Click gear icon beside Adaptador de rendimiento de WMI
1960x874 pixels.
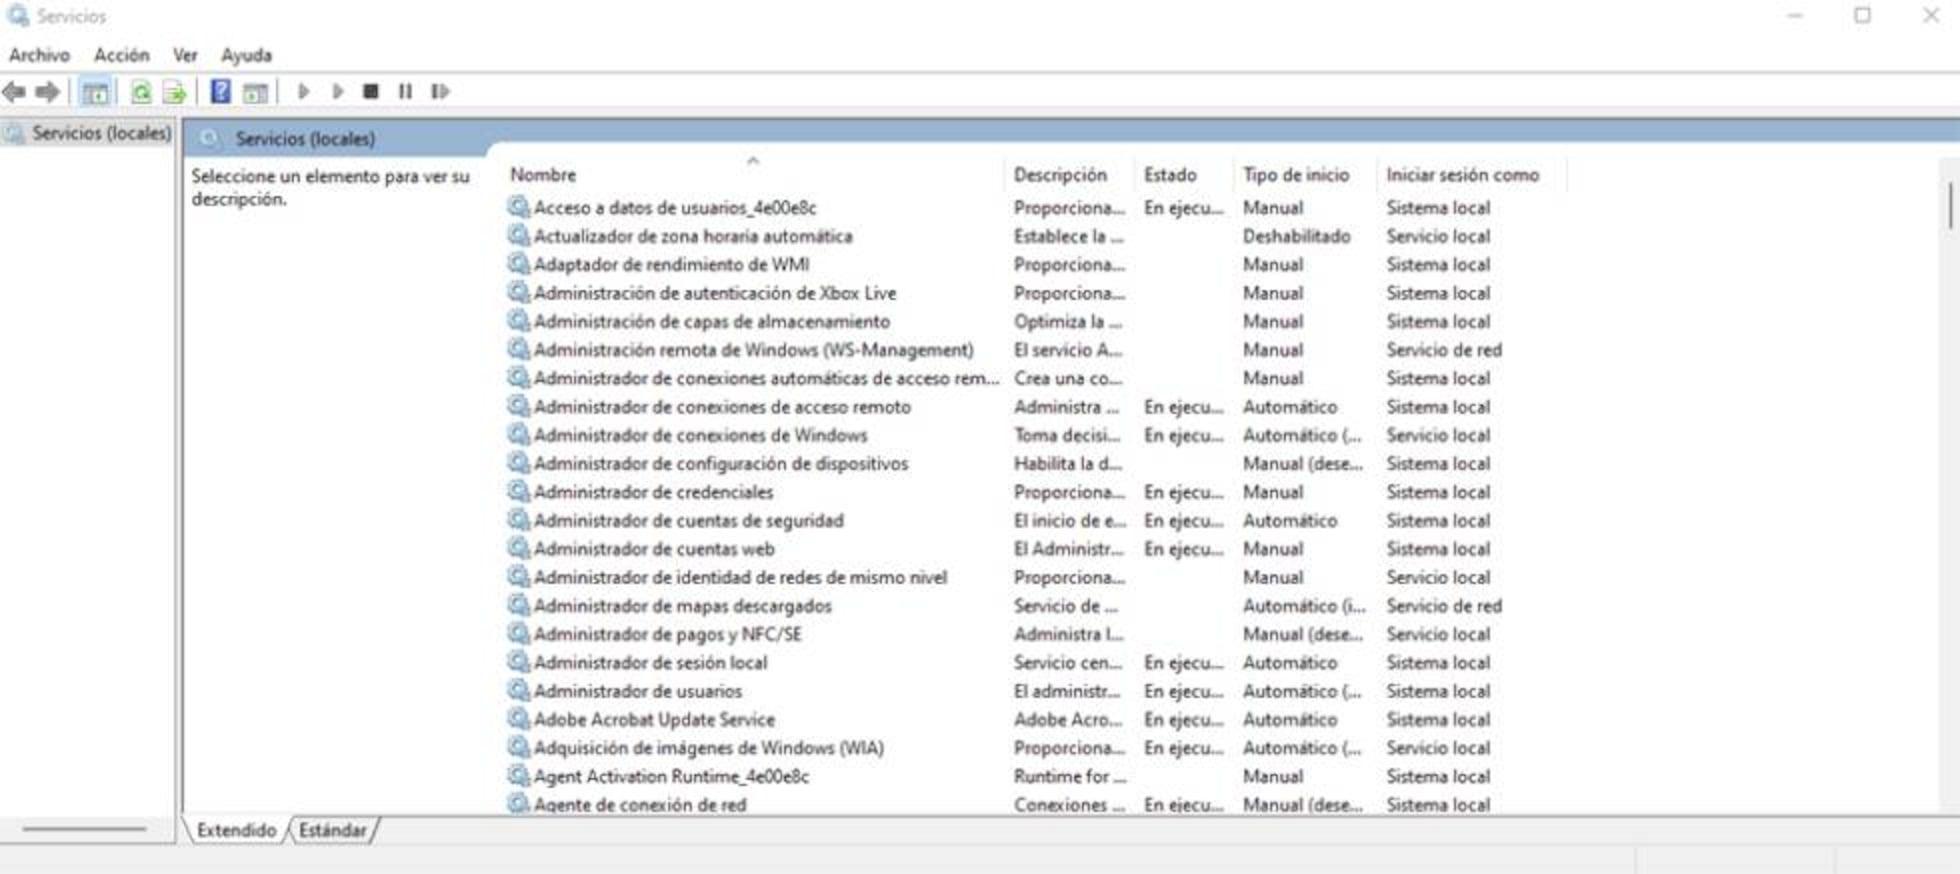click(x=518, y=264)
